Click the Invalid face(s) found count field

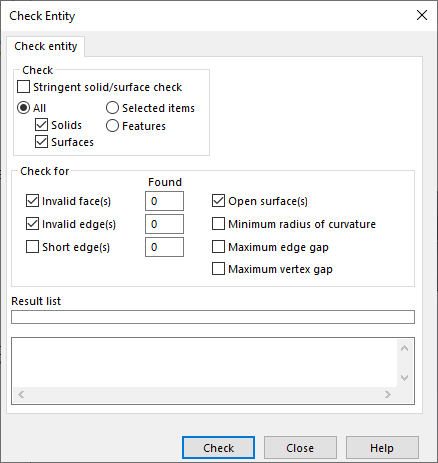[164, 201]
